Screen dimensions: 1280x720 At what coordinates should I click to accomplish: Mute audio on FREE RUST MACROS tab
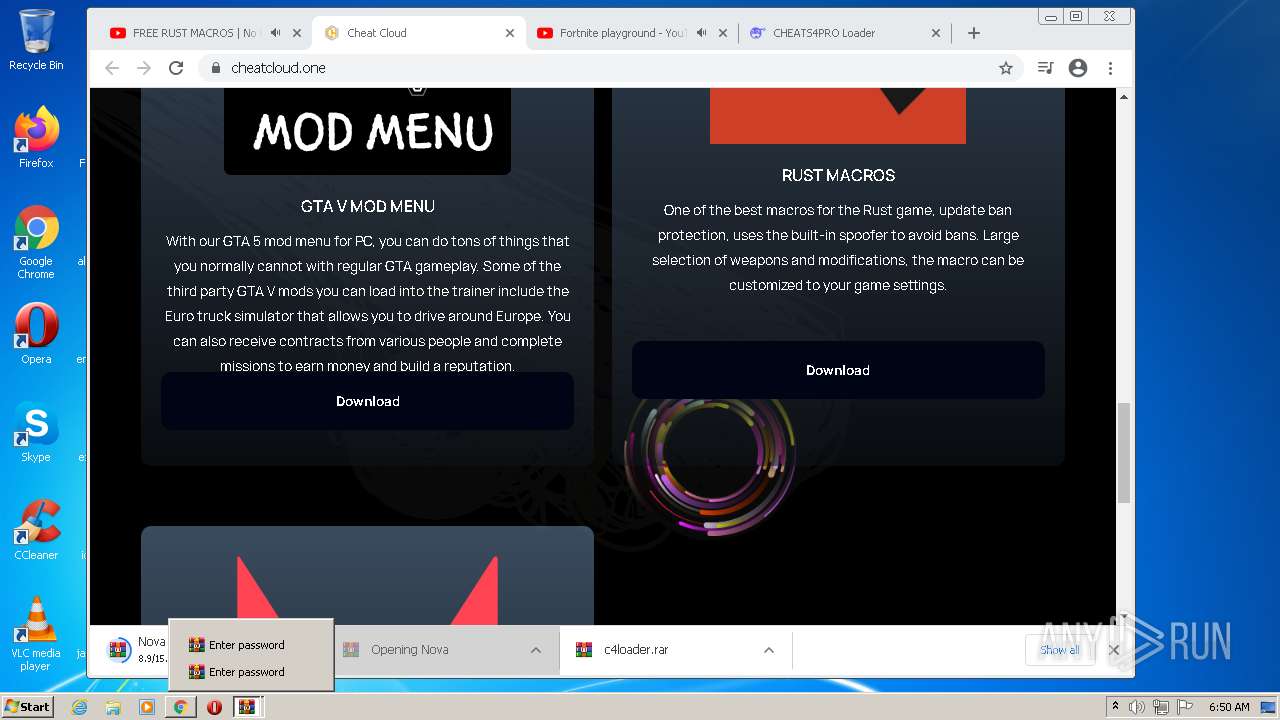pos(275,33)
